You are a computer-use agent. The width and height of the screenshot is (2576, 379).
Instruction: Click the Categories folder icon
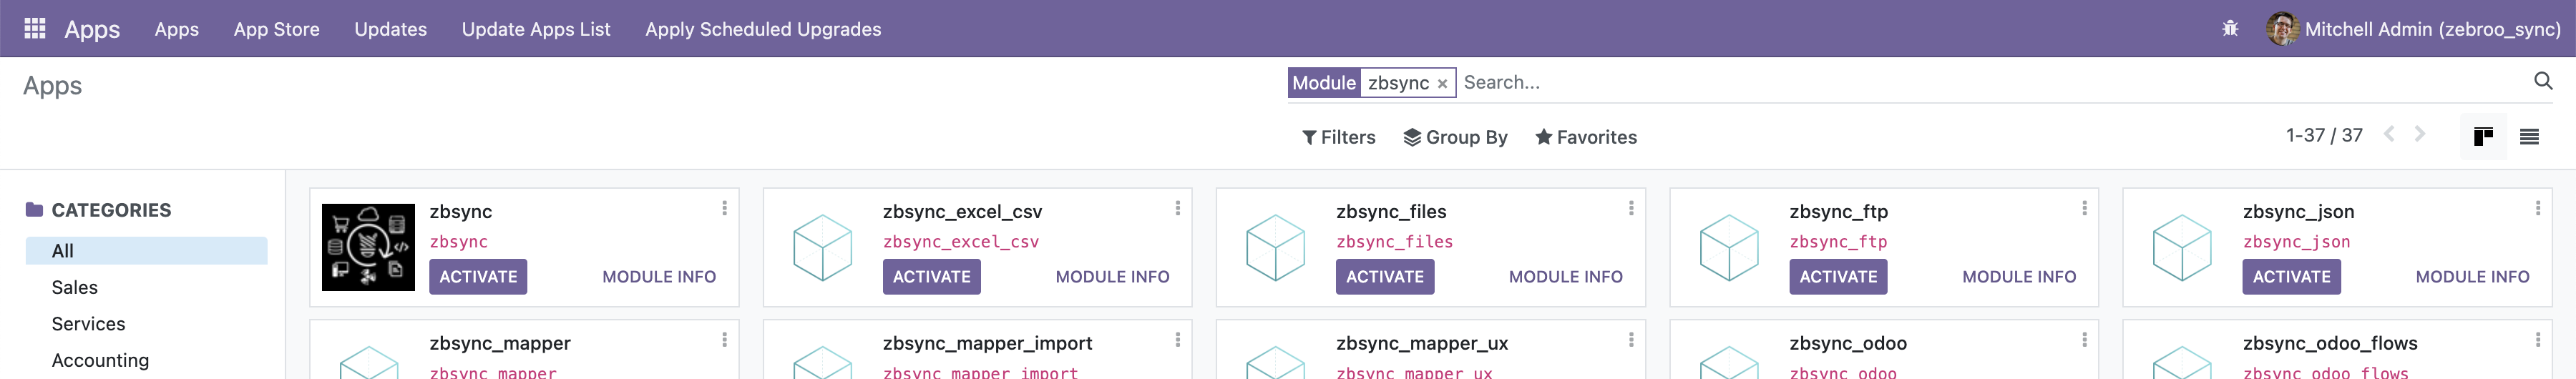coord(35,210)
